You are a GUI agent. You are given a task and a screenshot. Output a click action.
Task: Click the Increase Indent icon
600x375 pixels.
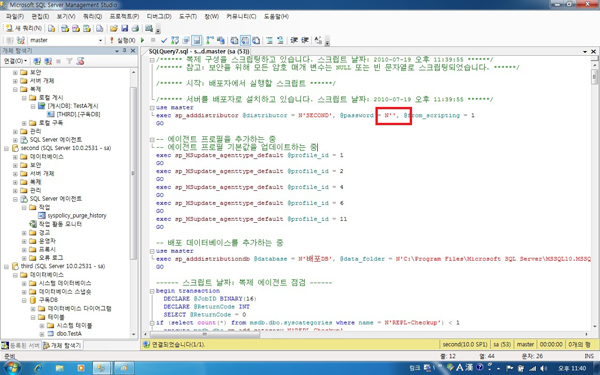click(x=305, y=40)
